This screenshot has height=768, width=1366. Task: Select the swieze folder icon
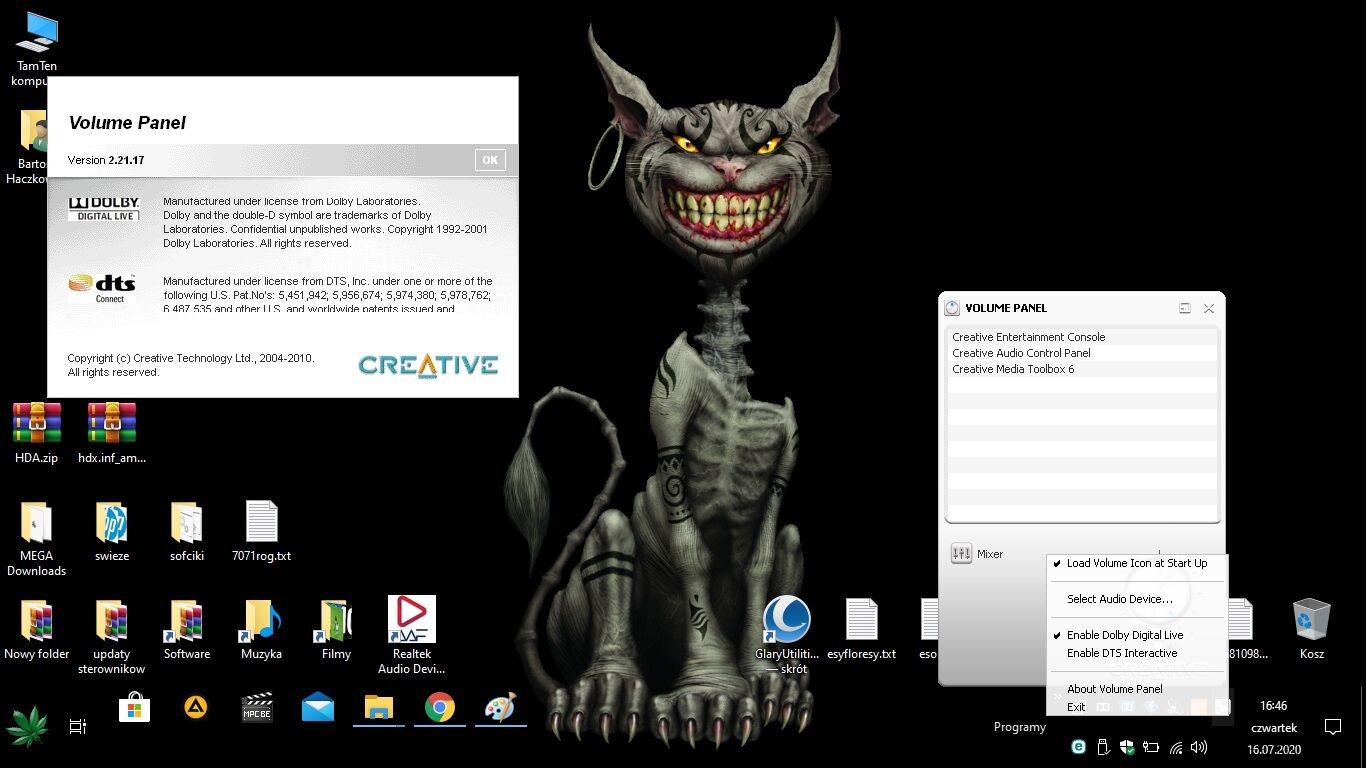tap(112, 531)
